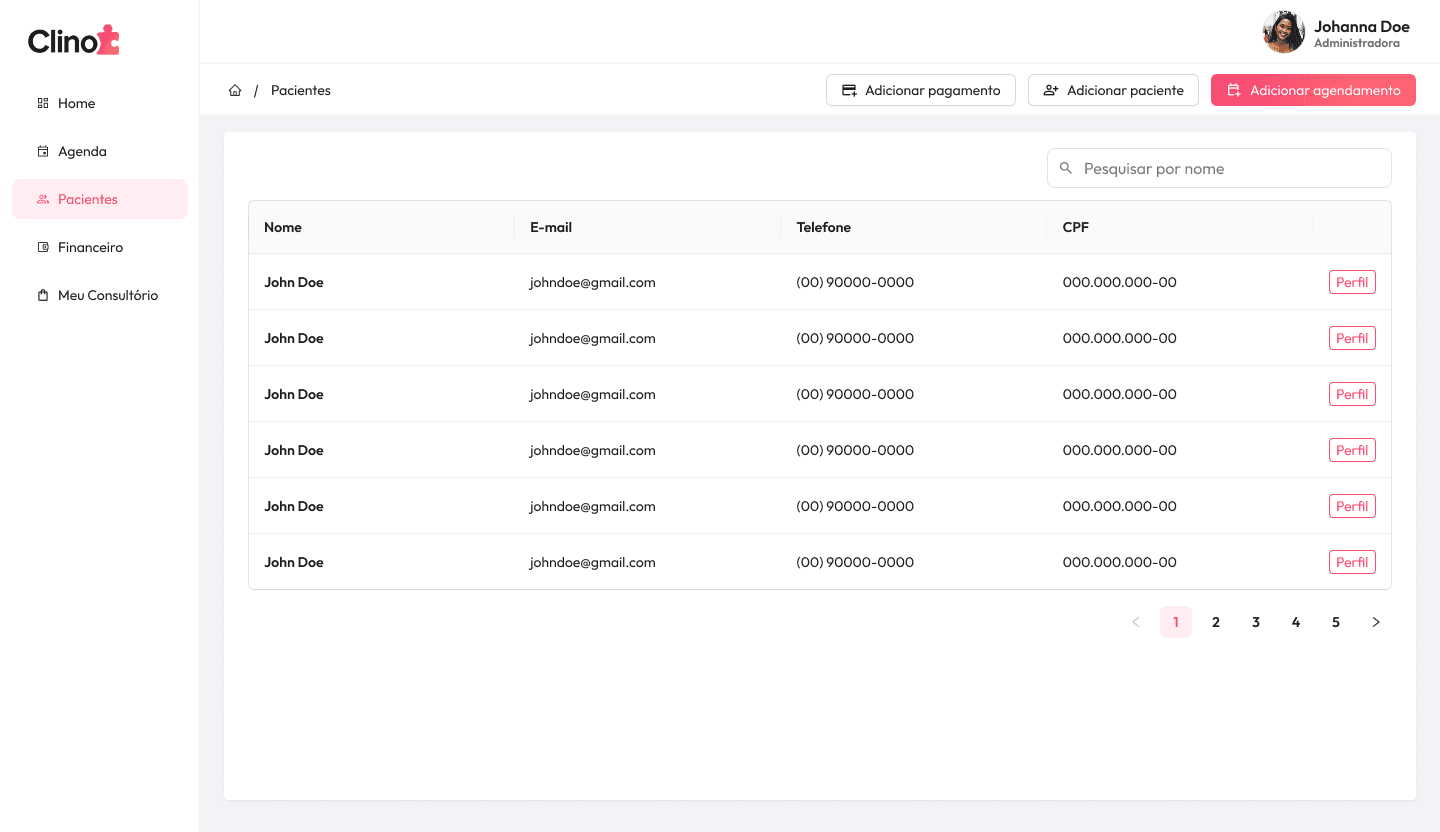Image resolution: width=1440 pixels, height=832 pixels.
Task: Click the search magnifier icon
Action: point(1066,168)
